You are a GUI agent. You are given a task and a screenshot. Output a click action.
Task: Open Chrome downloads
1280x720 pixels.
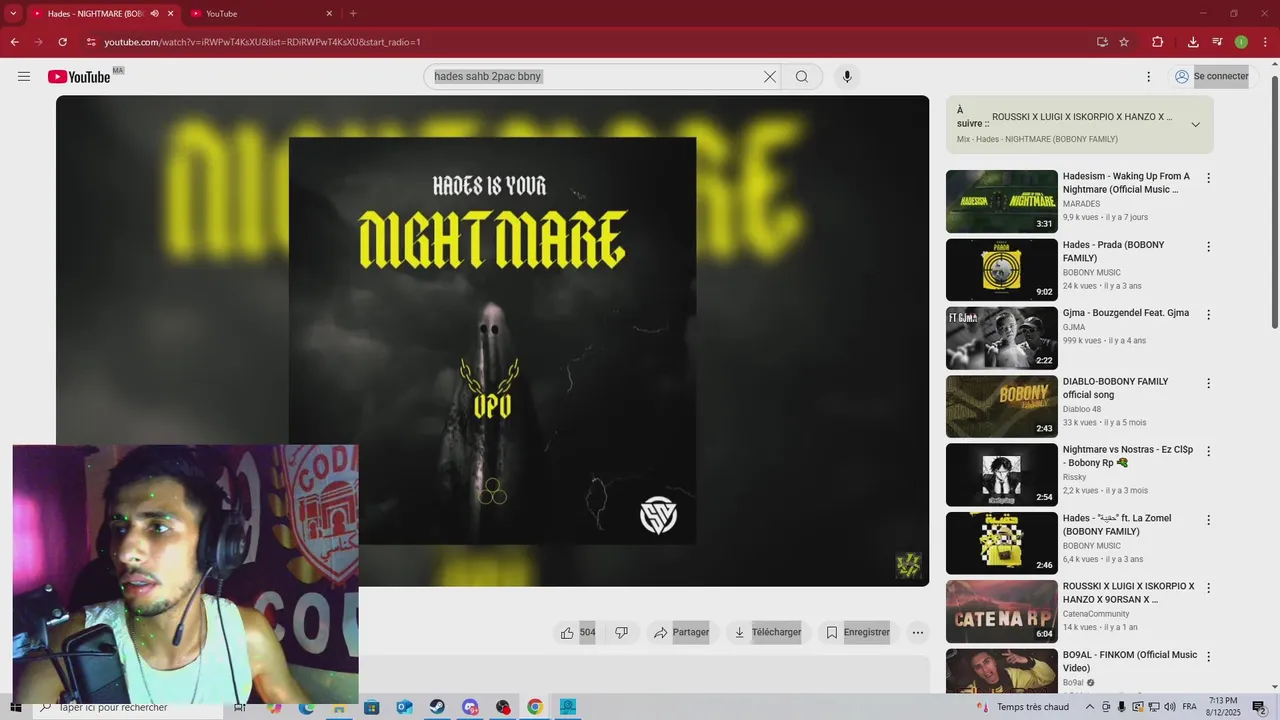[x=1193, y=42]
